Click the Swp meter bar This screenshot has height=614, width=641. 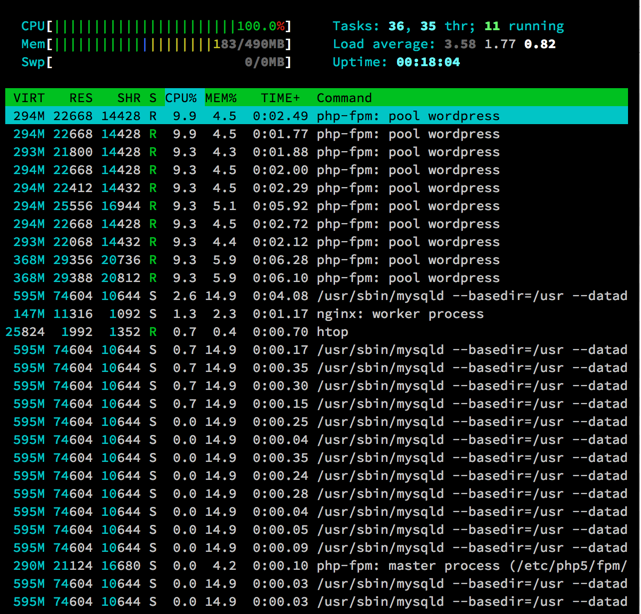(157, 62)
